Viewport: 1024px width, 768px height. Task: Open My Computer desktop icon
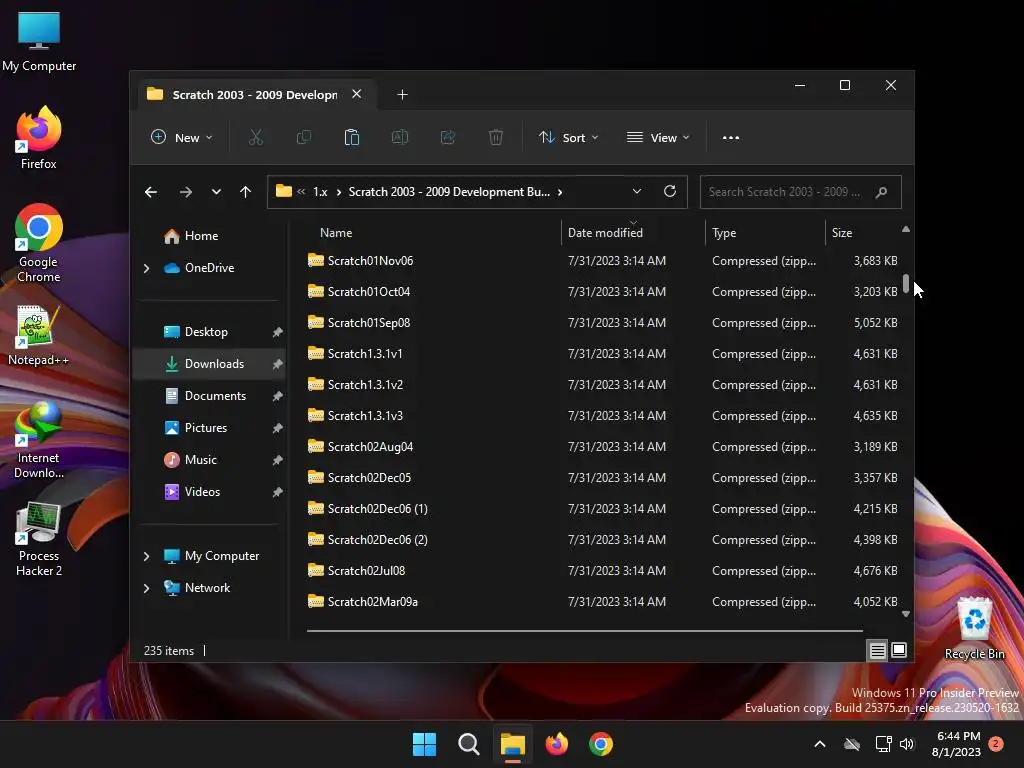tap(39, 41)
